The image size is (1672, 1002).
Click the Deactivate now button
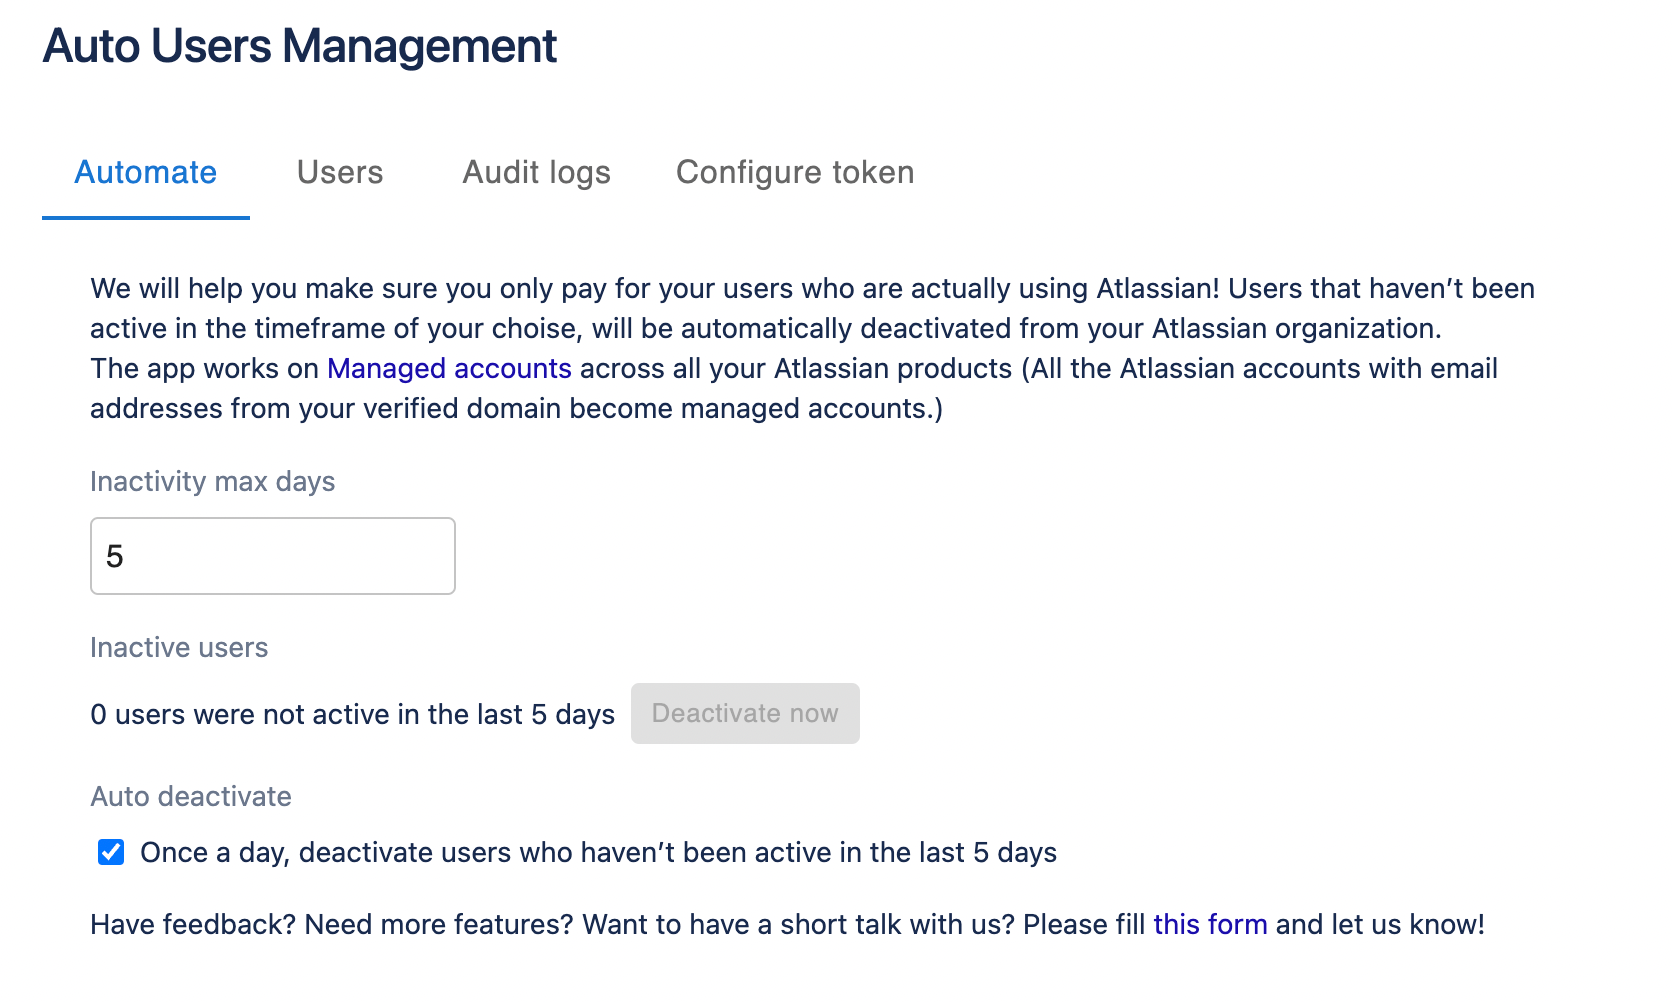745,713
